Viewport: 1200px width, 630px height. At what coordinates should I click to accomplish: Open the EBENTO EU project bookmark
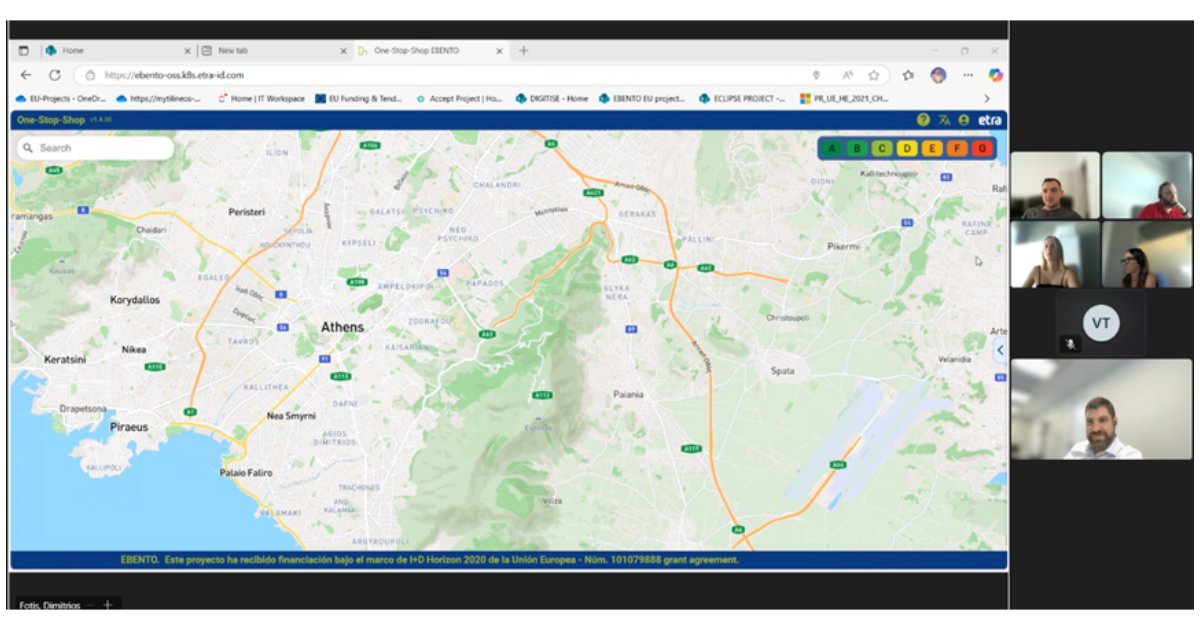644,97
